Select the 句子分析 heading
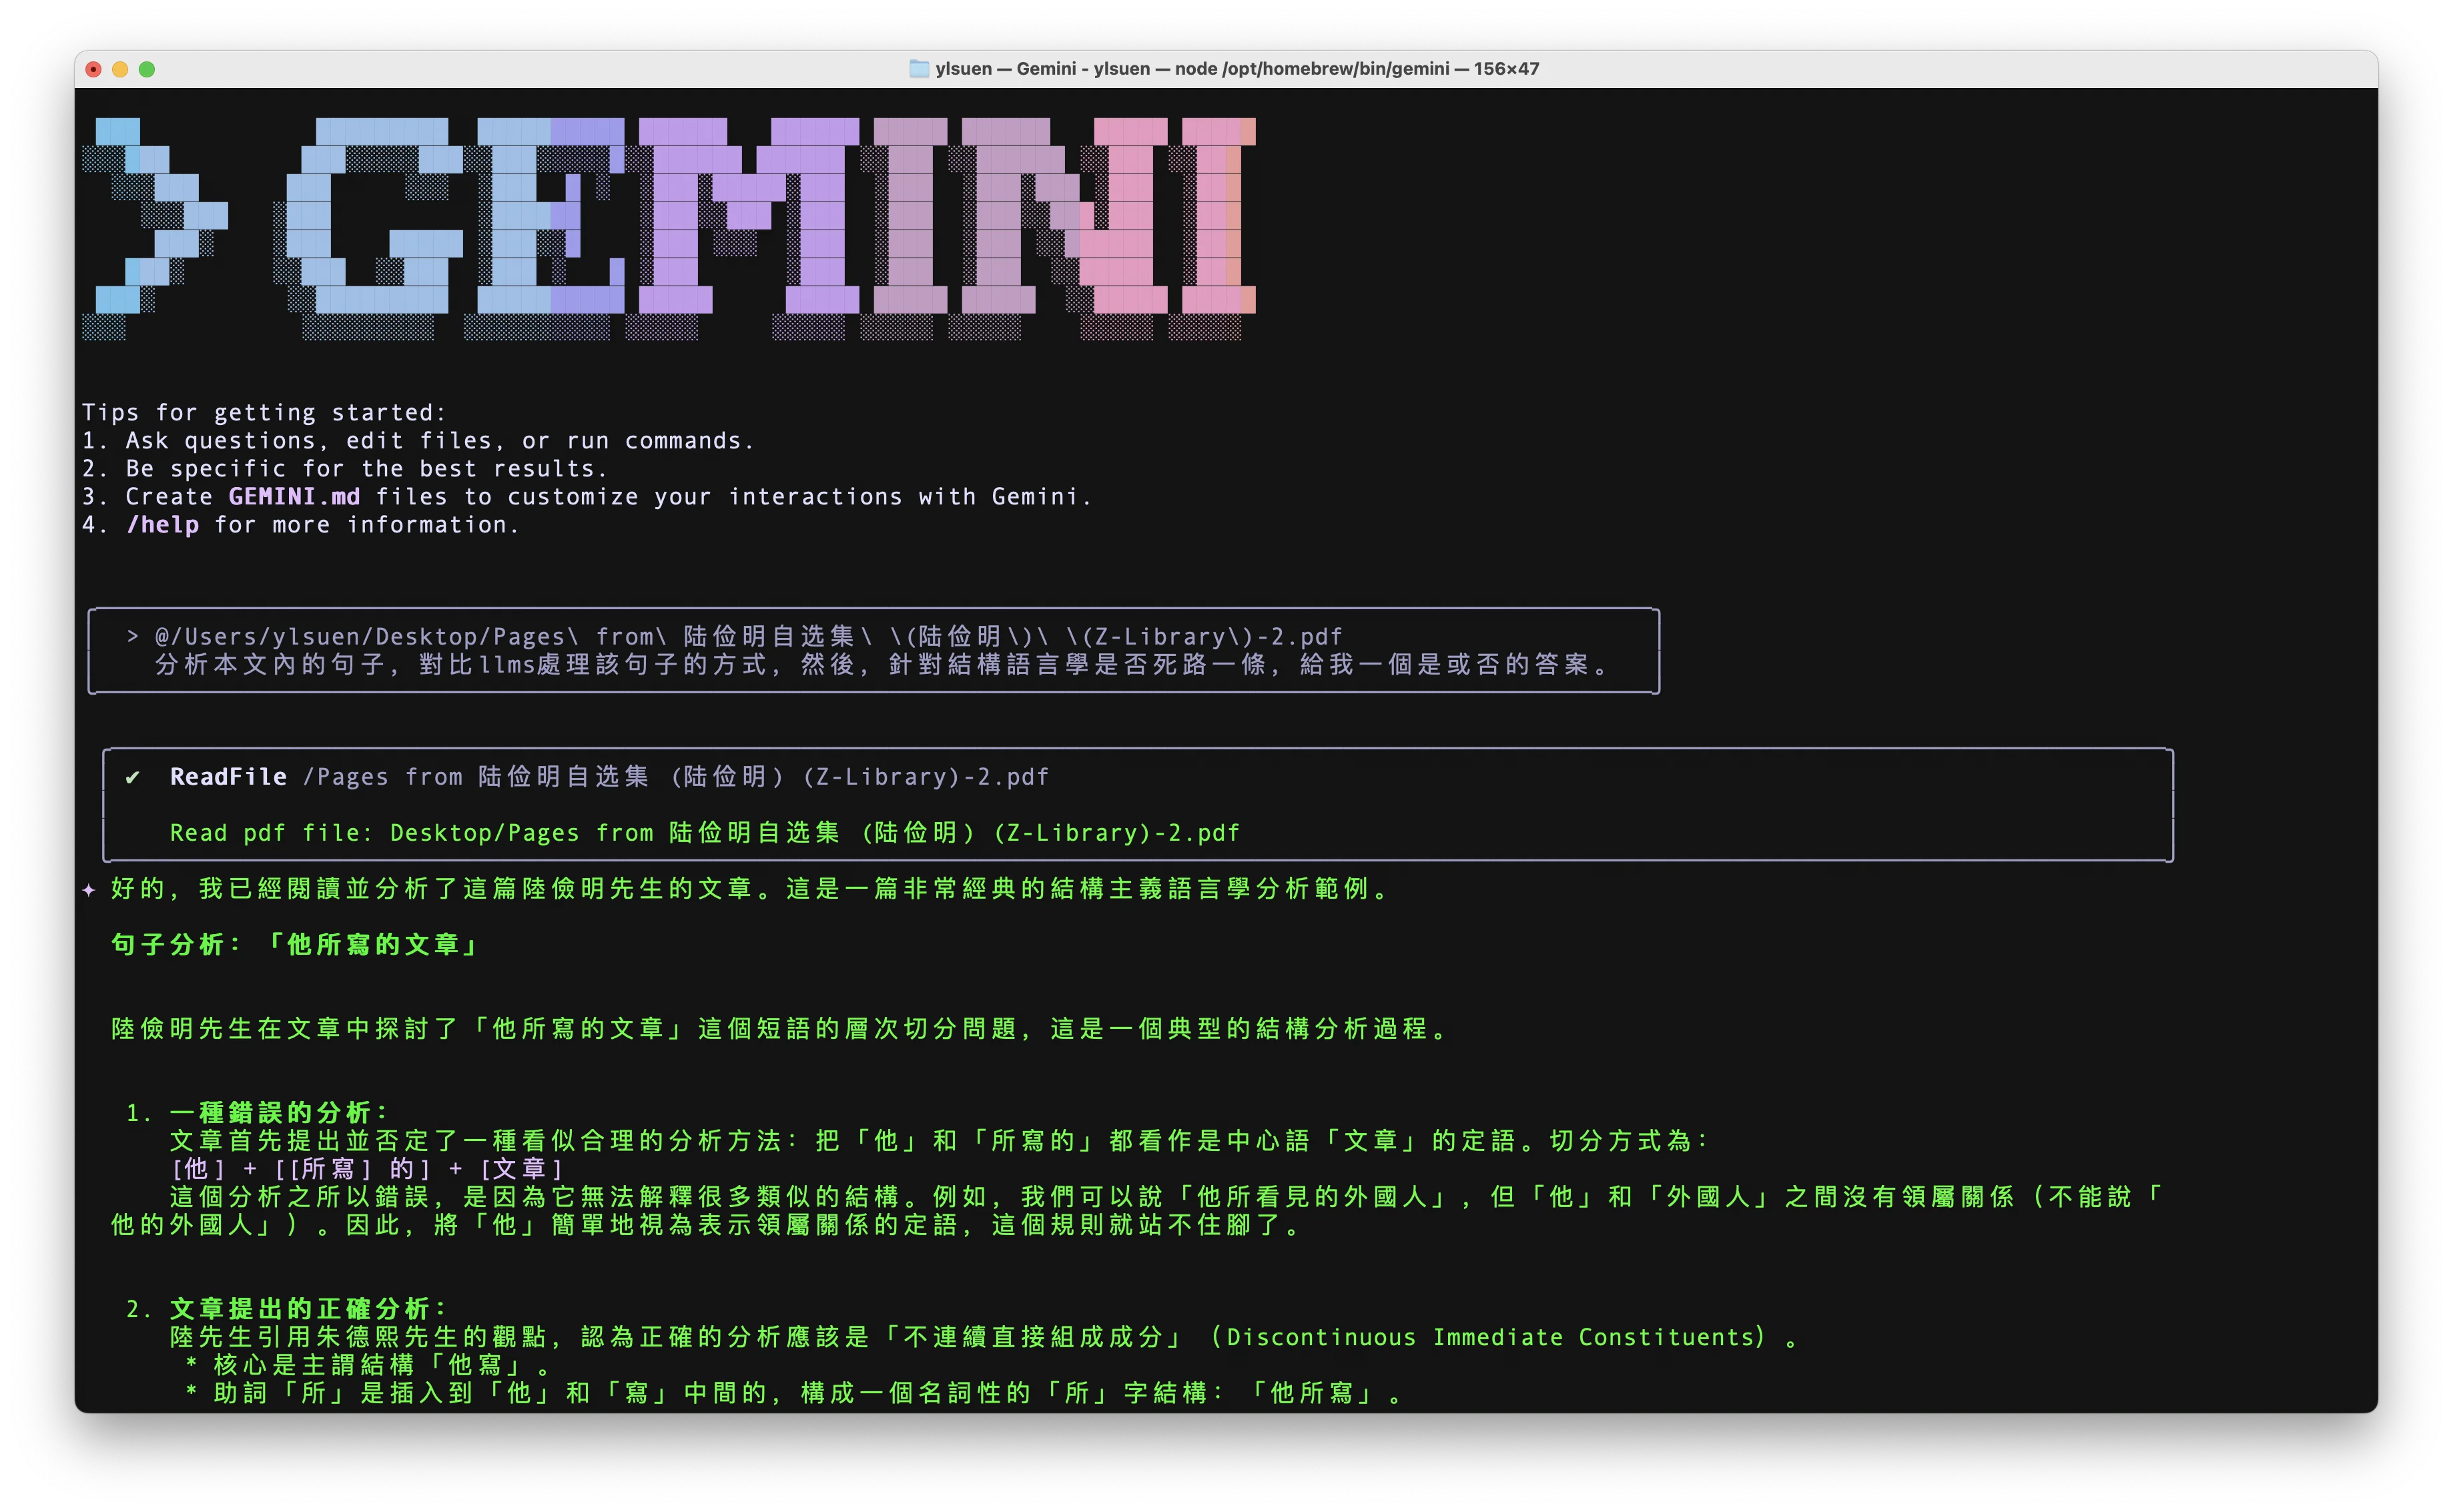2453x1512 pixels. coord(293,944)
